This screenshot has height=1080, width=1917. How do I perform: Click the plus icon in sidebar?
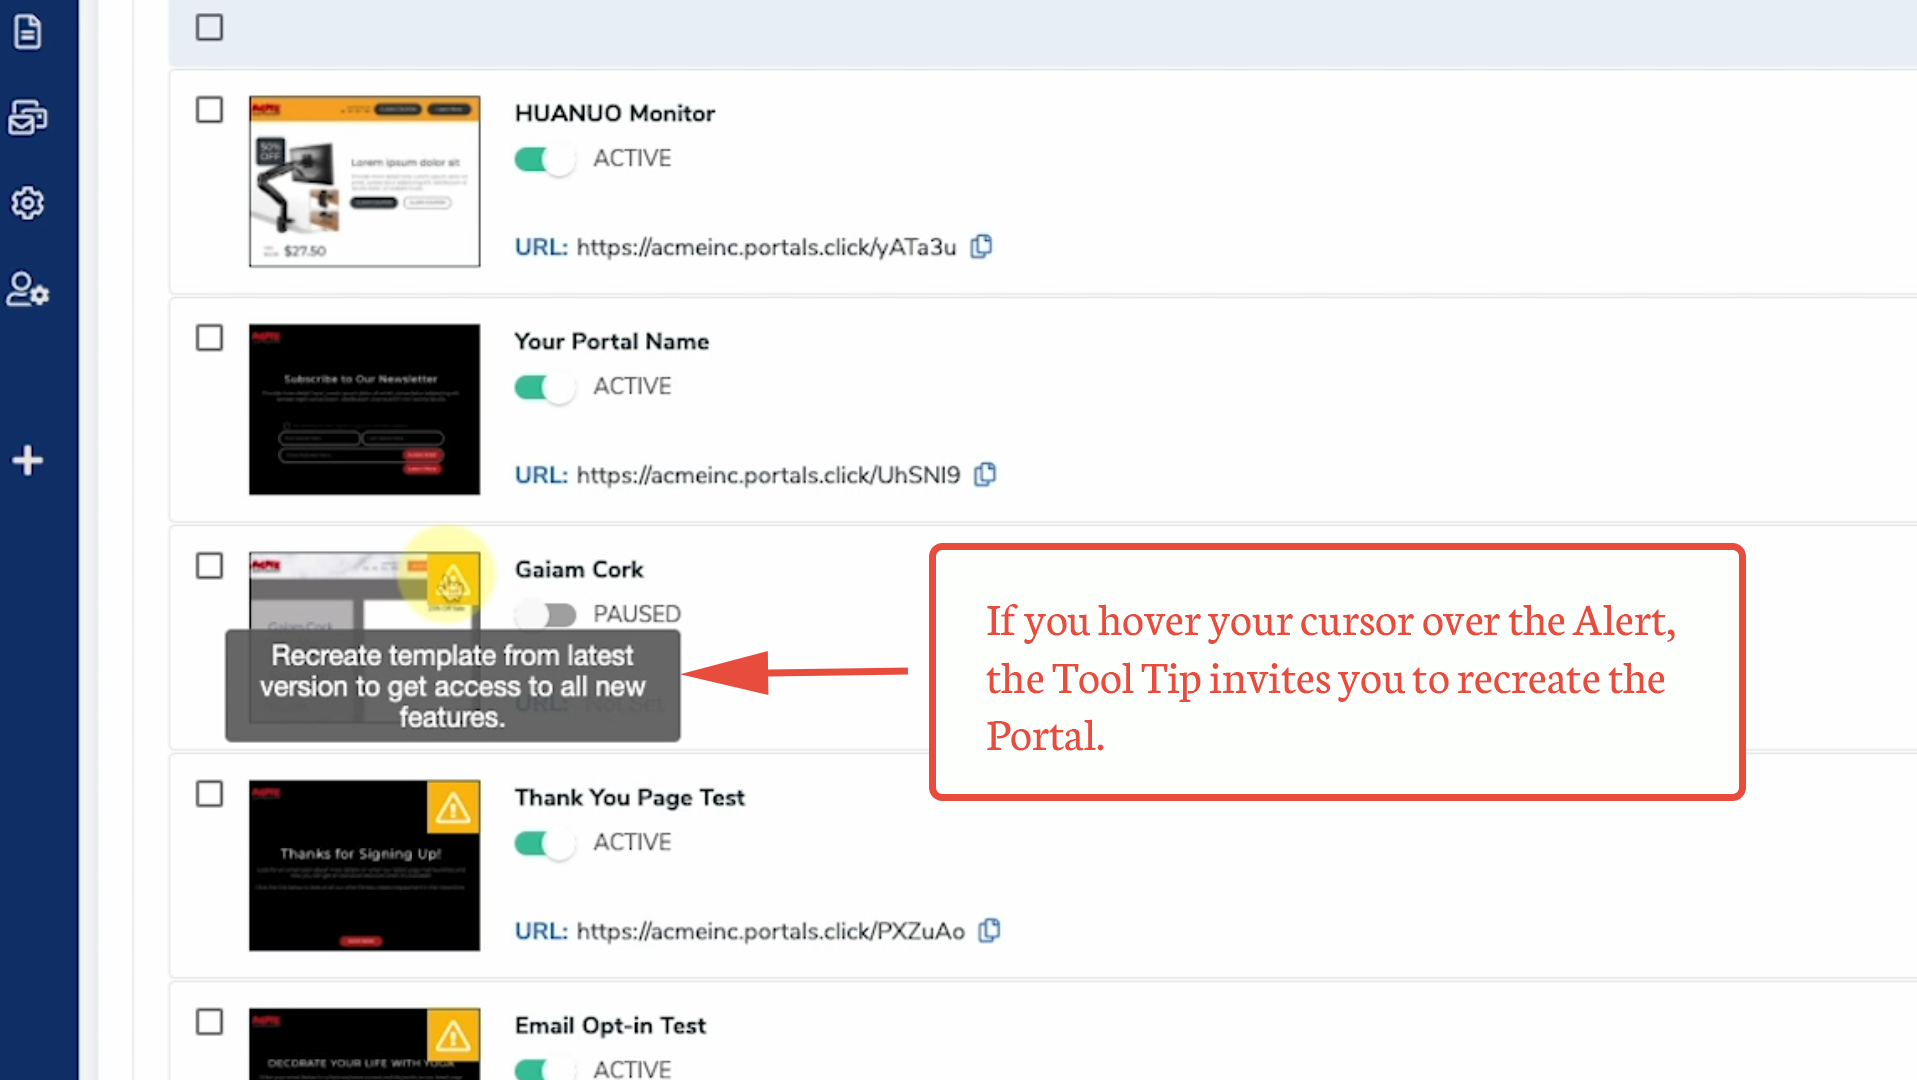28,460
